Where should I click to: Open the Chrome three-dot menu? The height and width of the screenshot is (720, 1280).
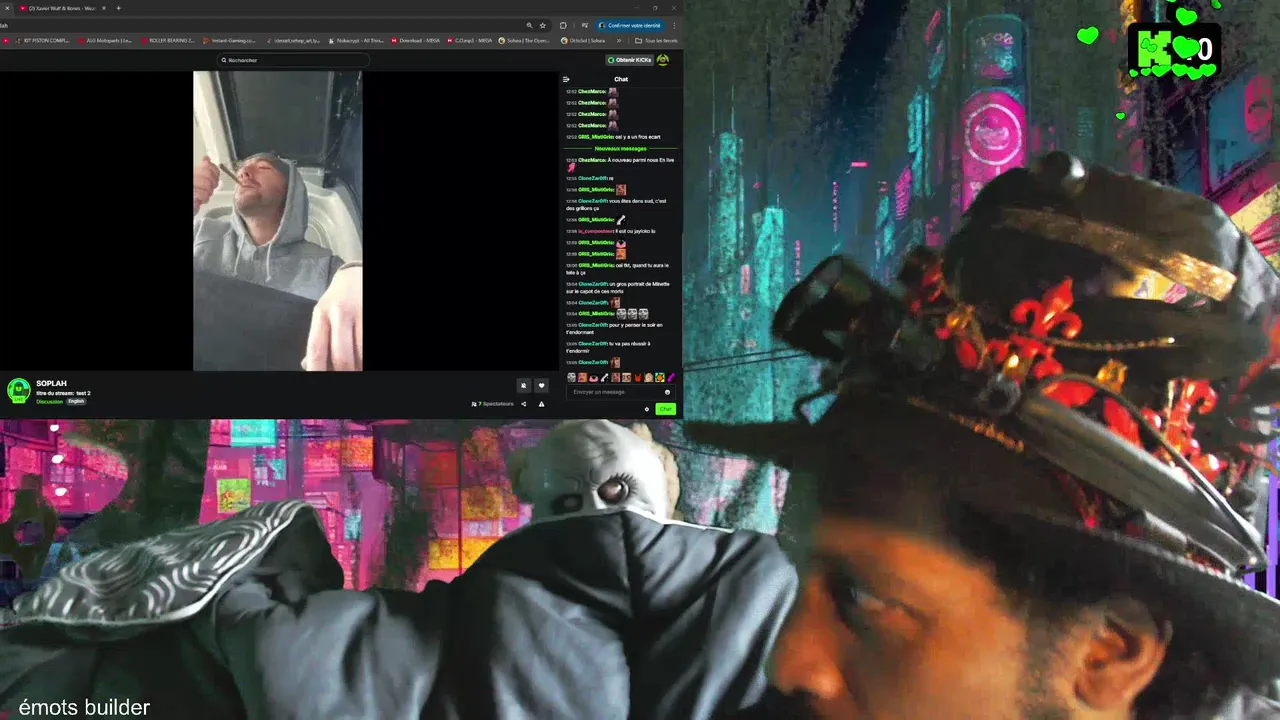point(674,25)
